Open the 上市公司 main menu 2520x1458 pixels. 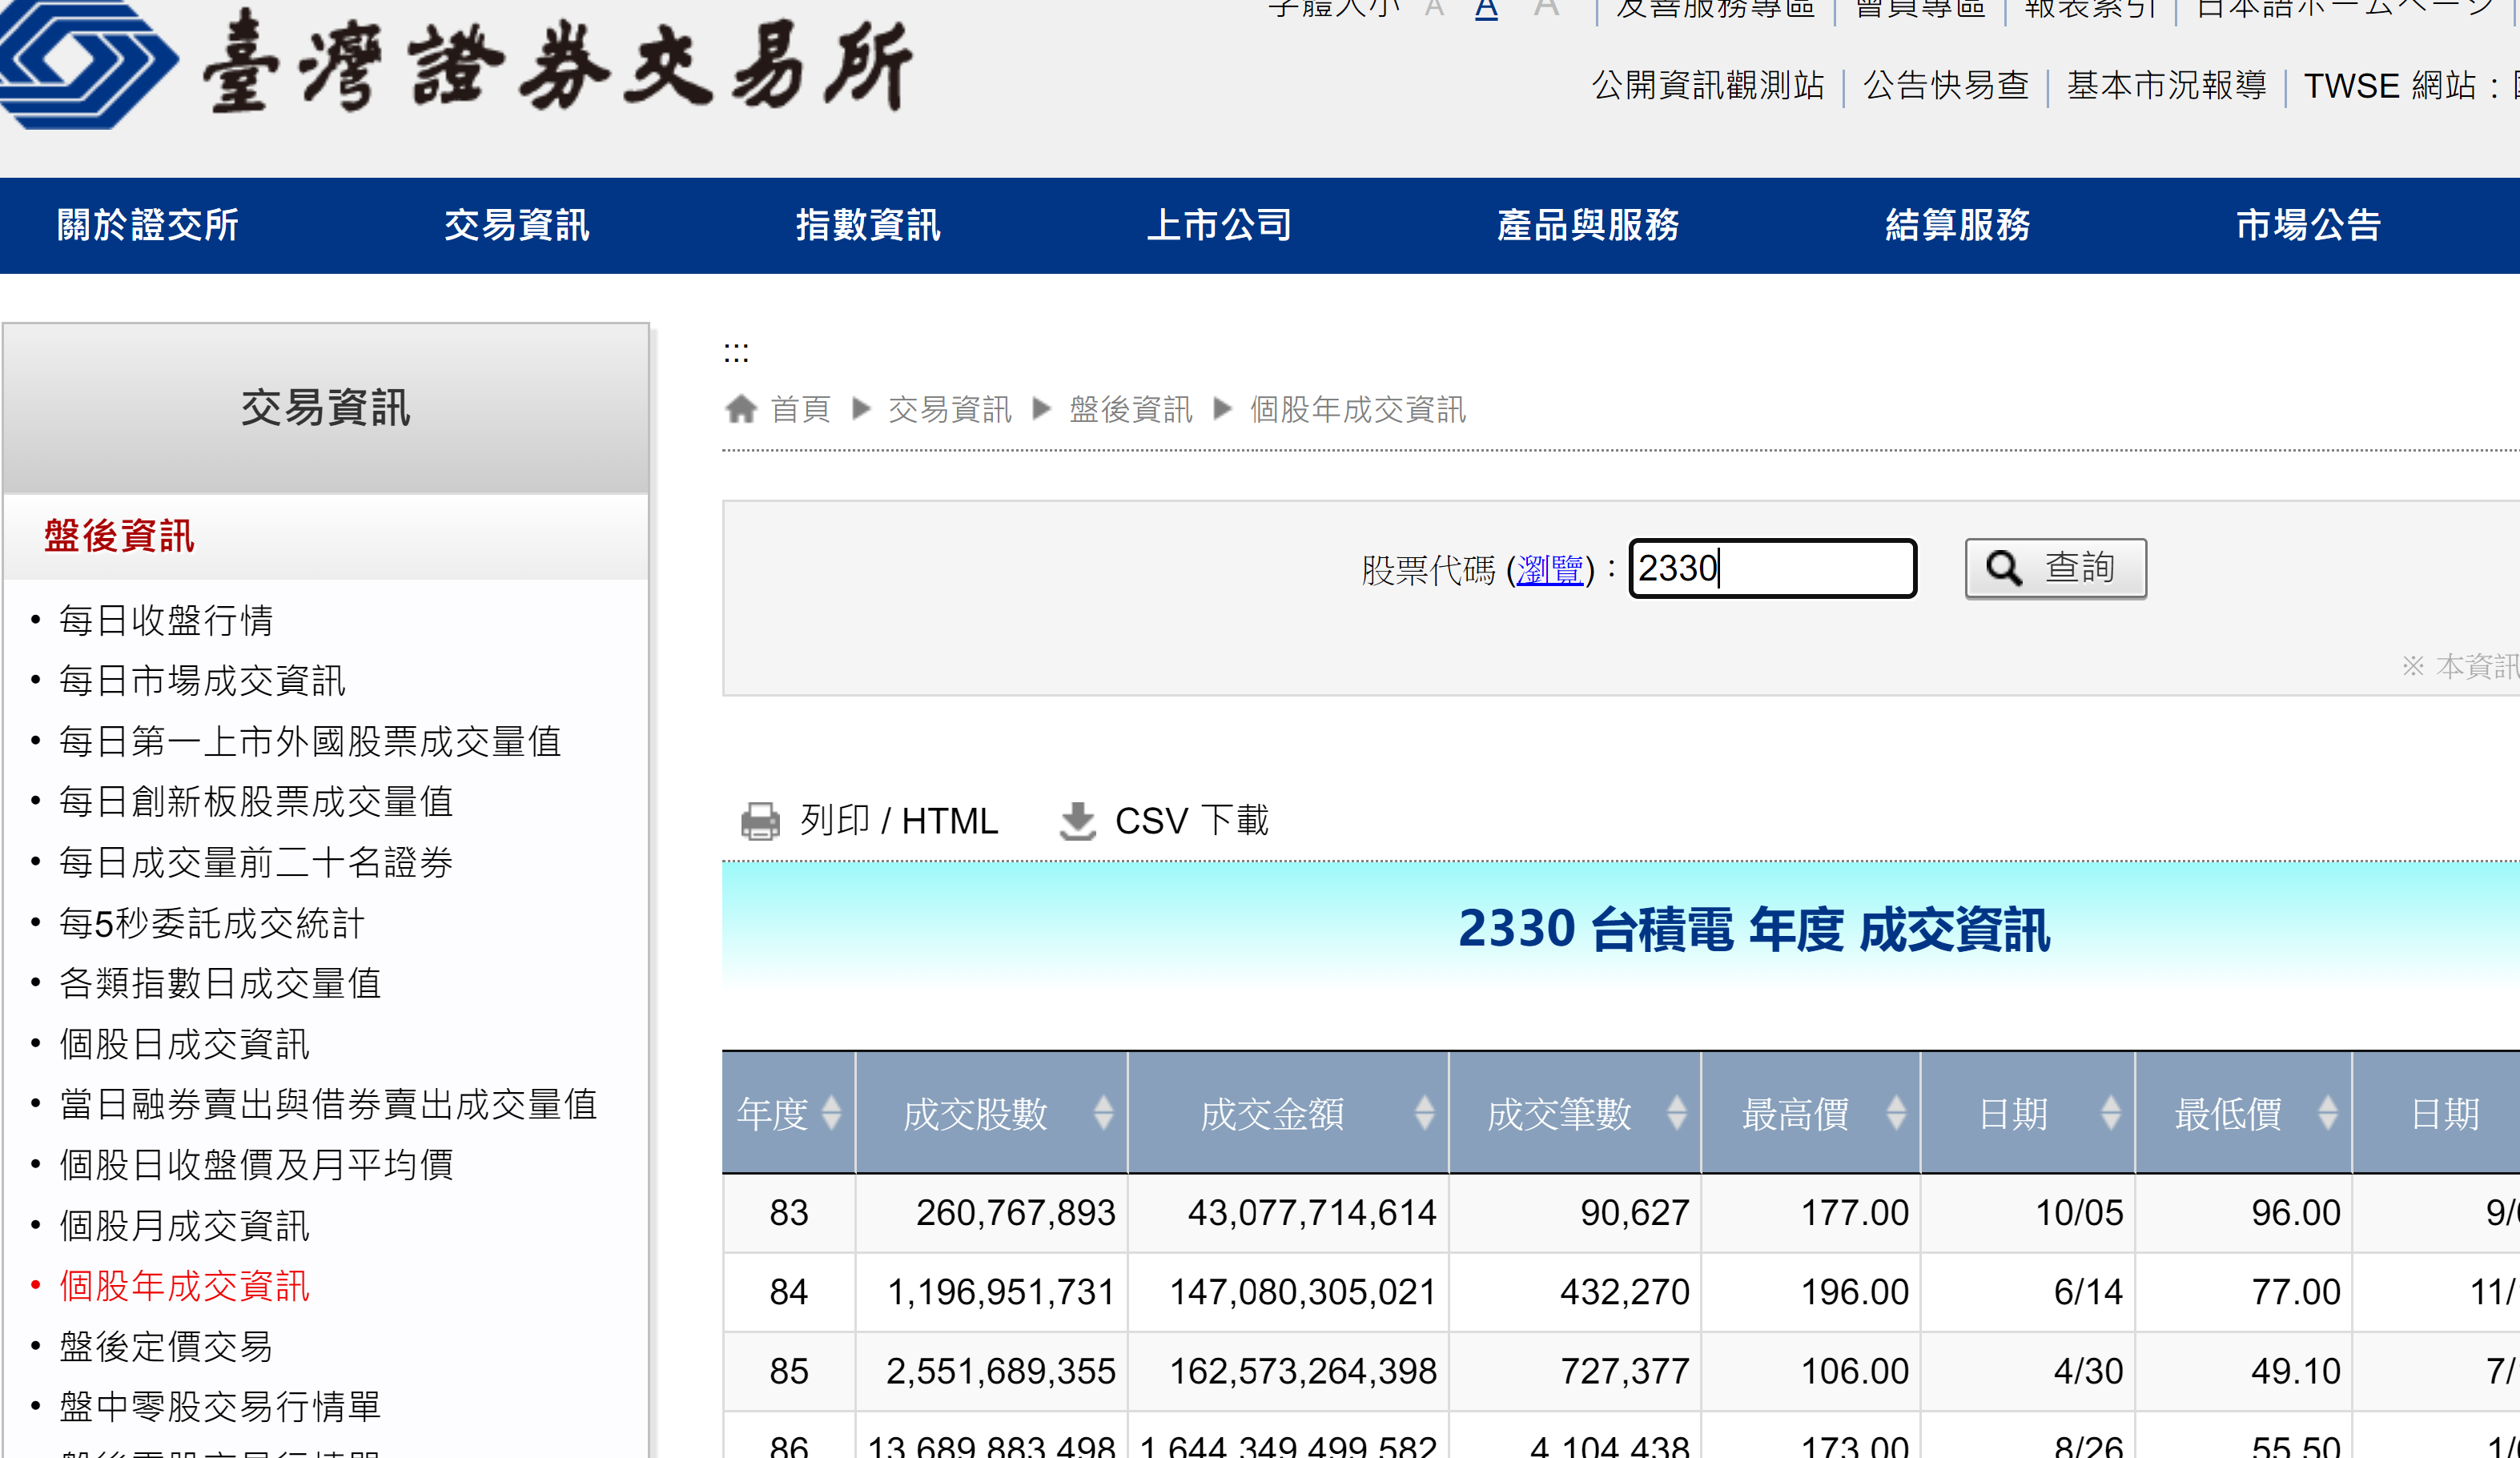[1218, 225]
